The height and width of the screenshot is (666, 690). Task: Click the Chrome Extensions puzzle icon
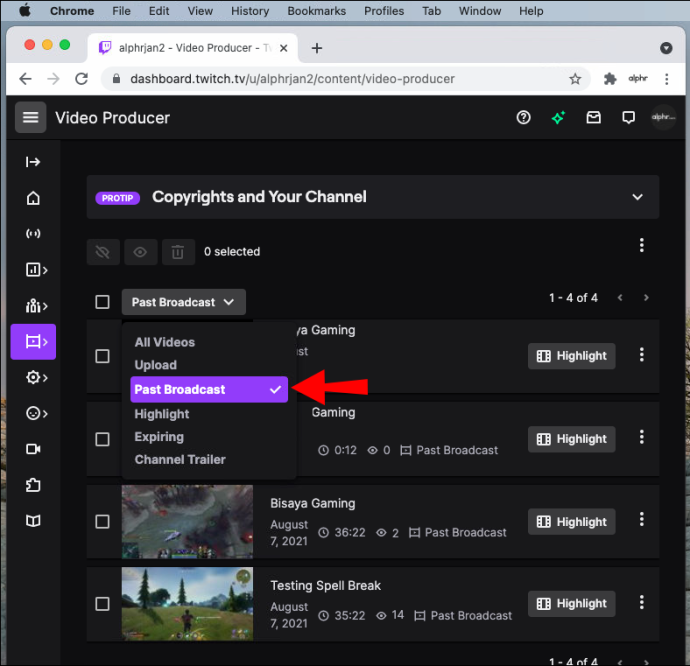609,79
